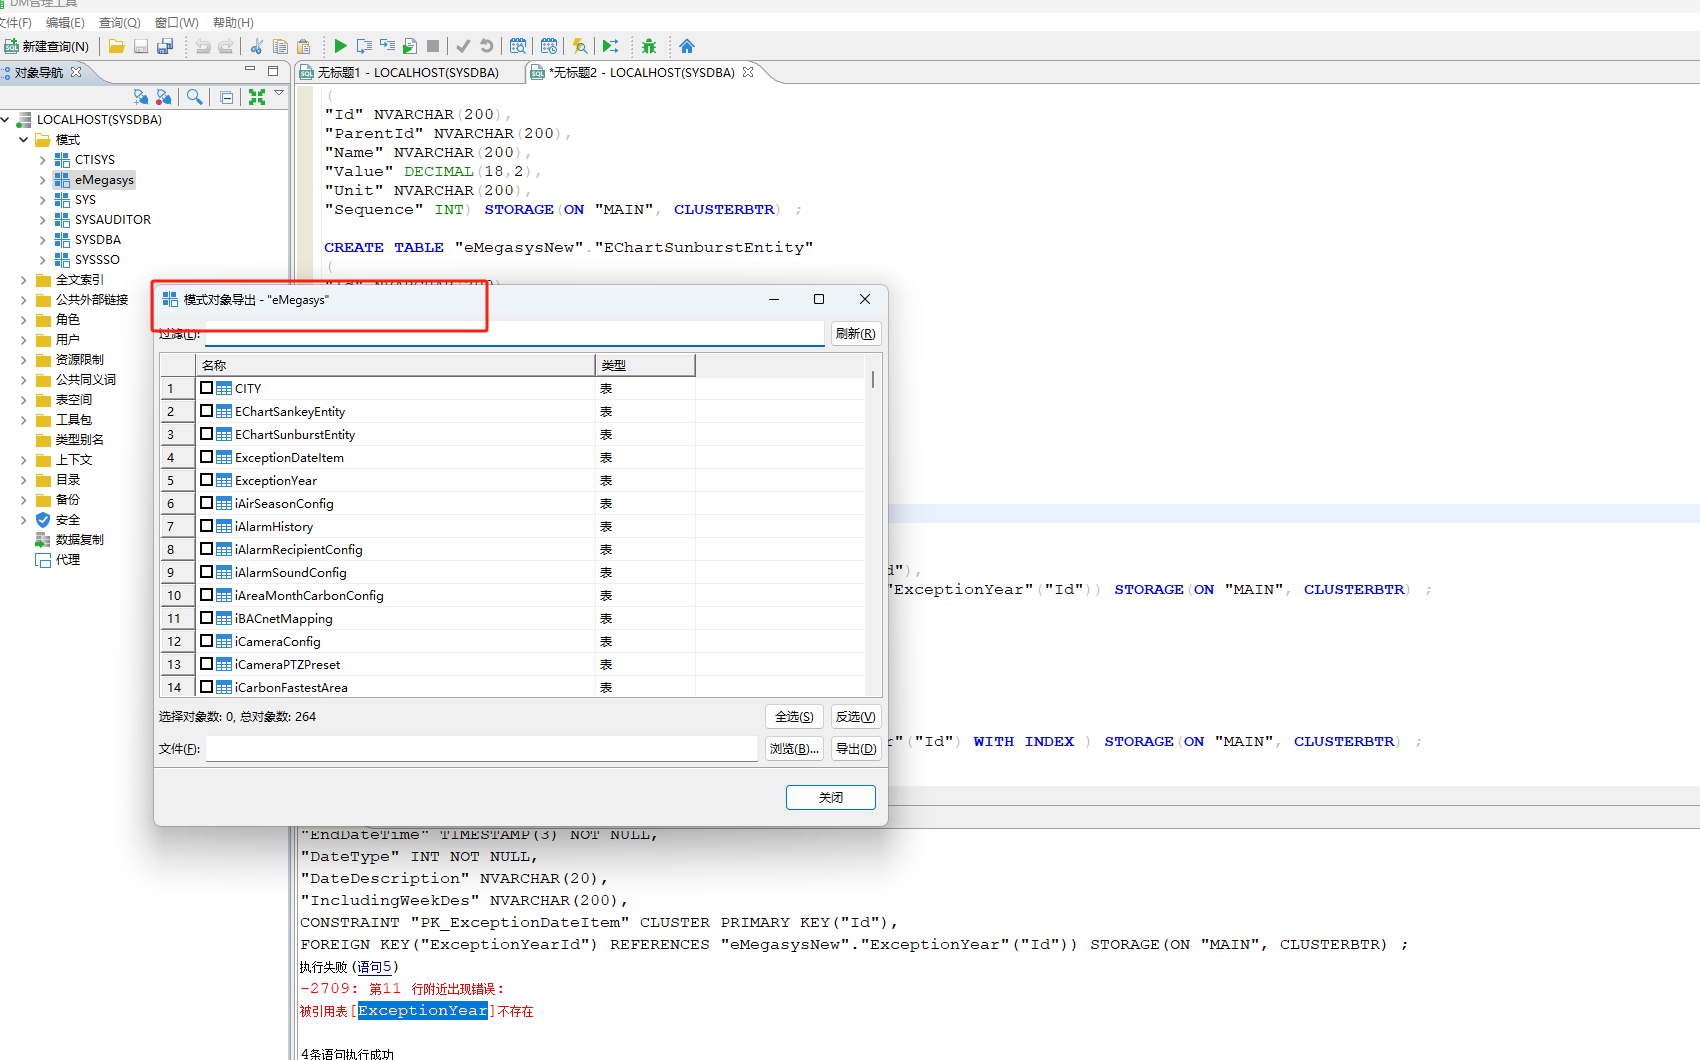Expand the 全文索引 folder

point(23,280)
